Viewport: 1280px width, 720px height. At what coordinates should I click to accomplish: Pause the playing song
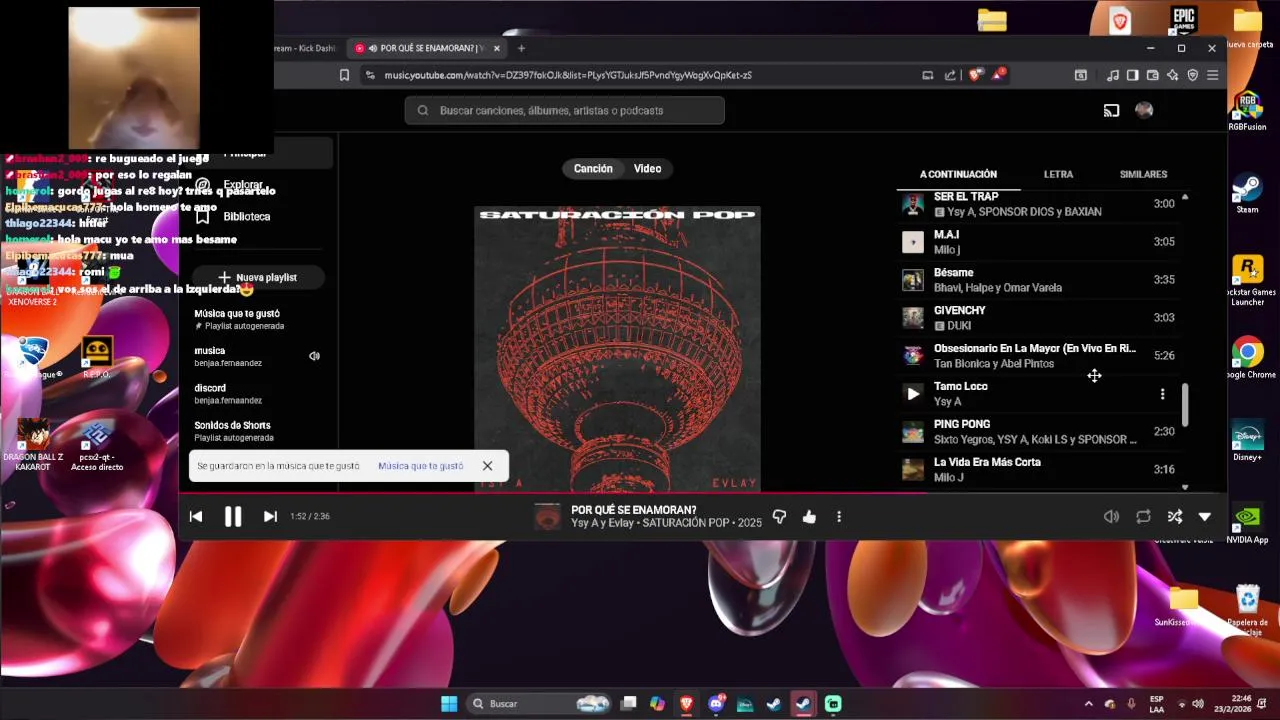click(233, 516)
